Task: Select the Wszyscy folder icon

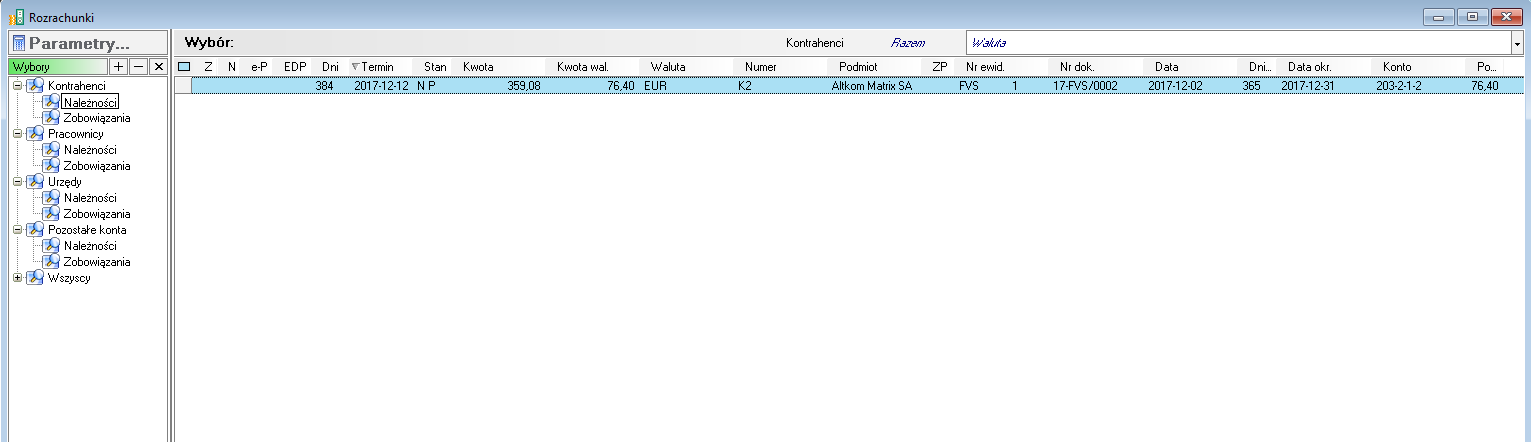Action: coord(35,278)
